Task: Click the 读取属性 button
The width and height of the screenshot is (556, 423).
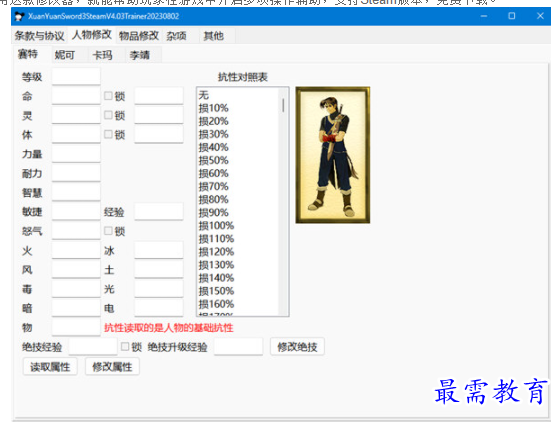Action: (x=50, y=367)
